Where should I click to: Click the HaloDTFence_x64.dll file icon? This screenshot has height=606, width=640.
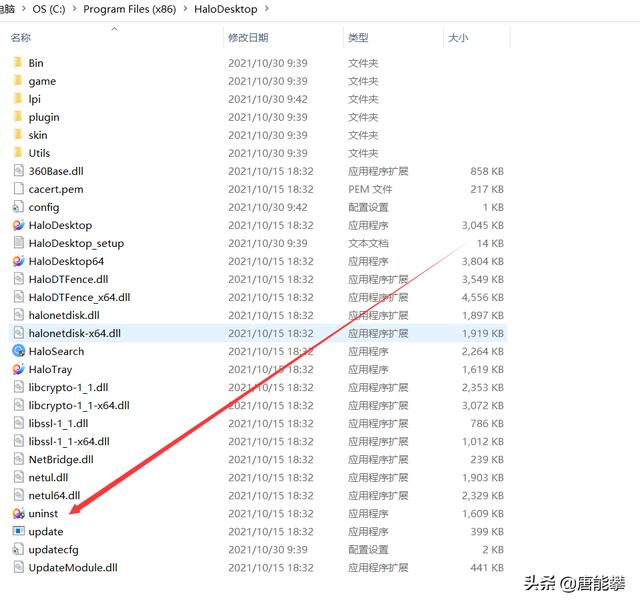coord(18,297)
